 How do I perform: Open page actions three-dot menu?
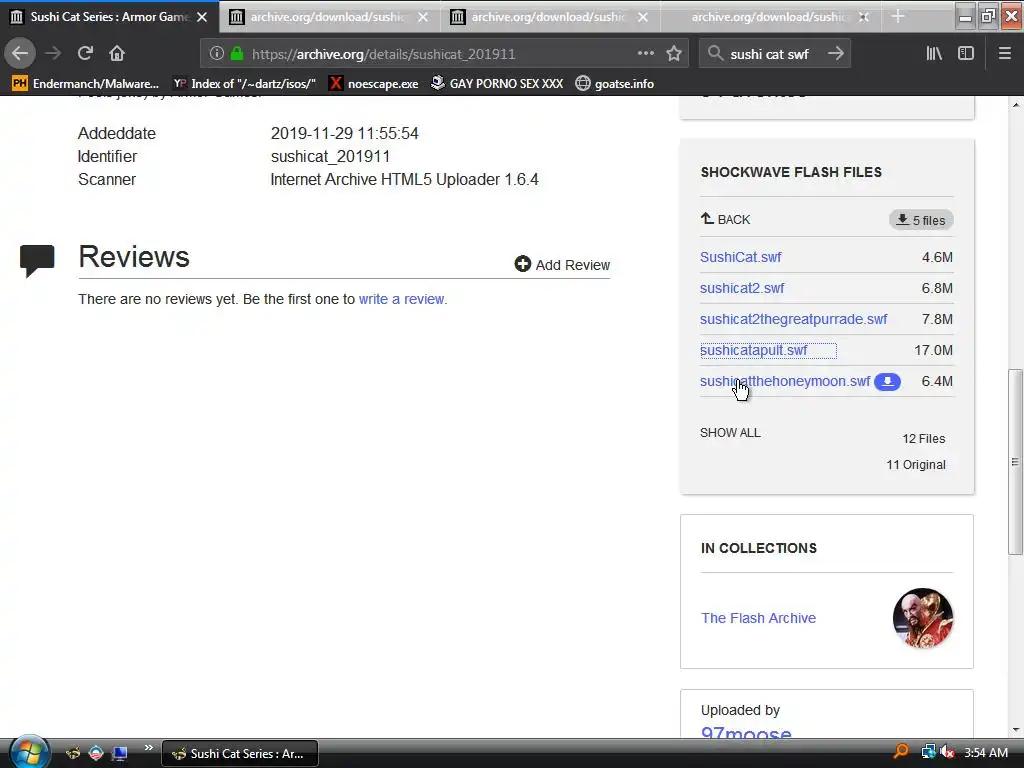645,53
